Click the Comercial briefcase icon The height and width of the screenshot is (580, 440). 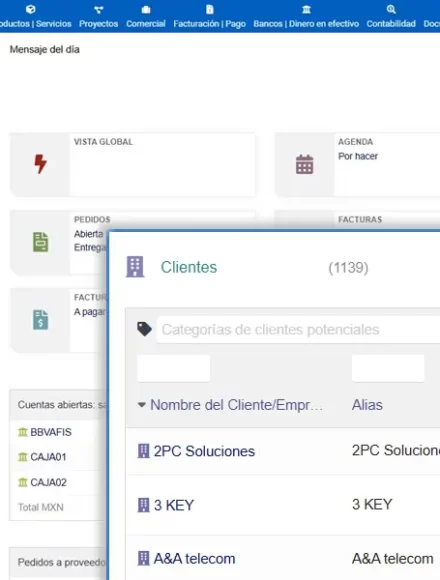click(x=146, y=10)
